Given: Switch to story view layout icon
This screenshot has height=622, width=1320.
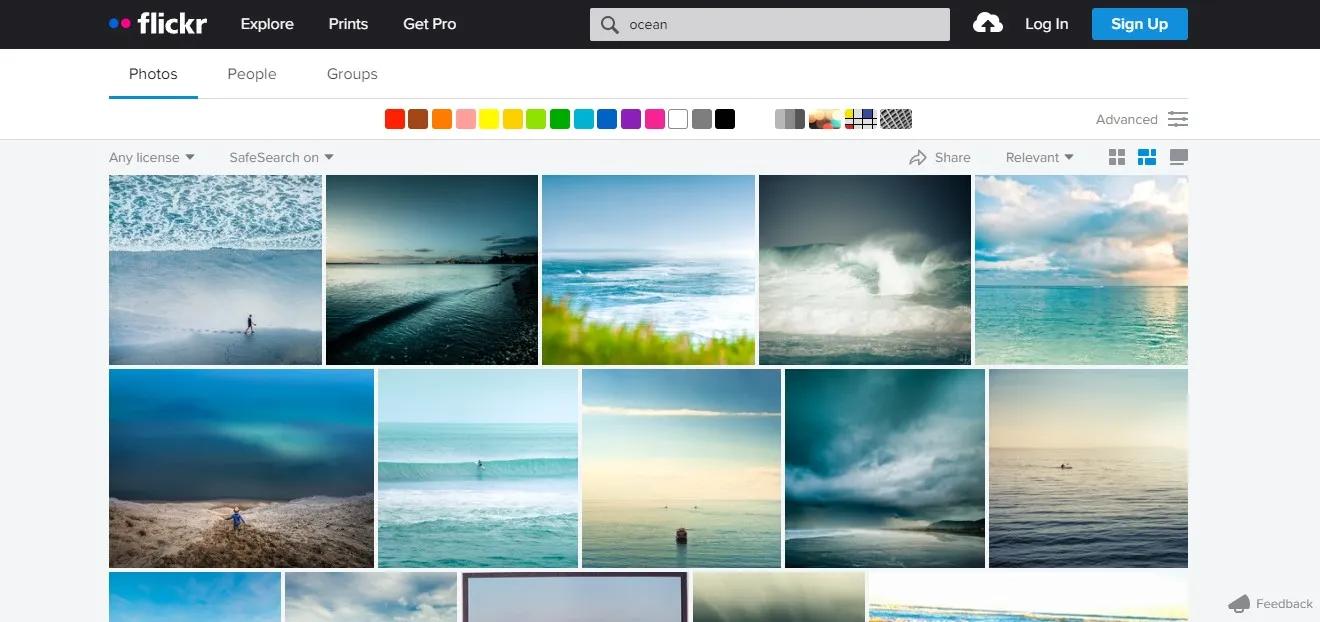Looking at the screenshot, I should coord(1178,157).
